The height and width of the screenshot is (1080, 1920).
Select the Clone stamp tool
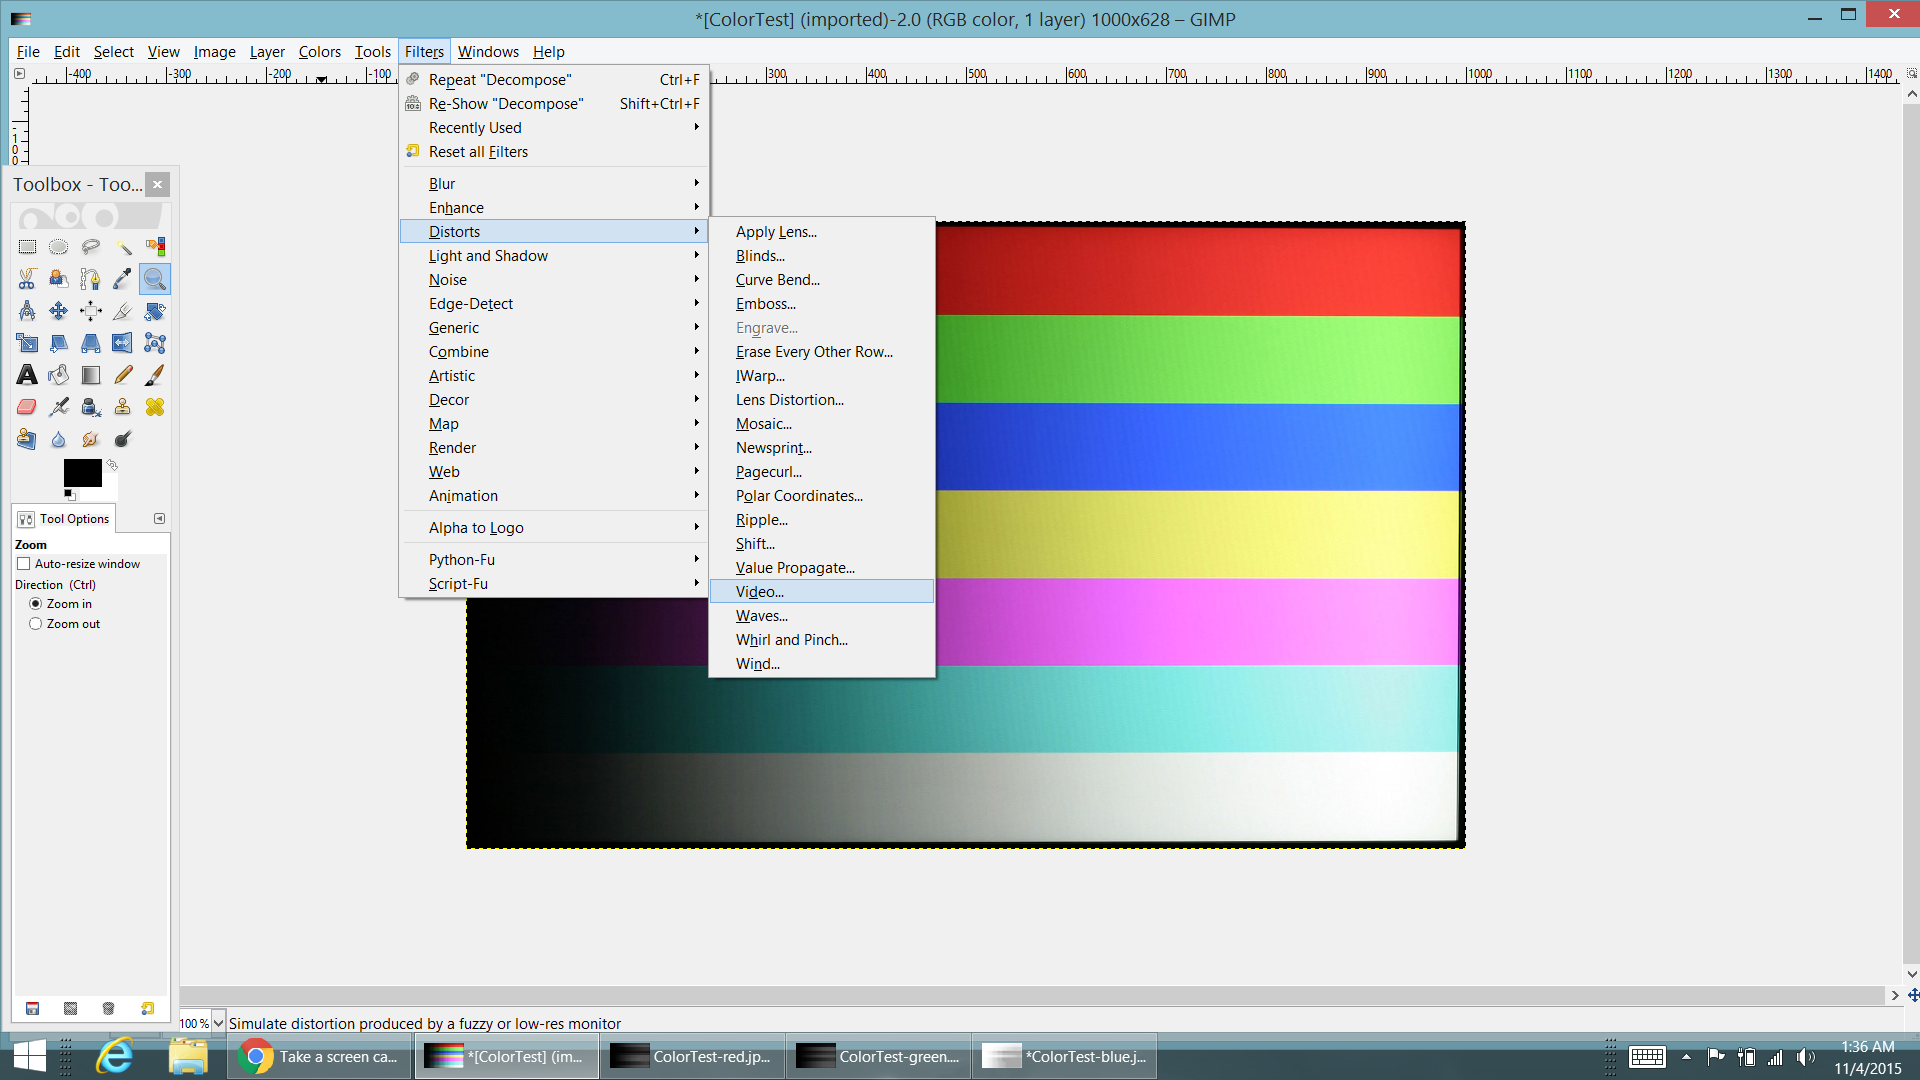[123, 407]
